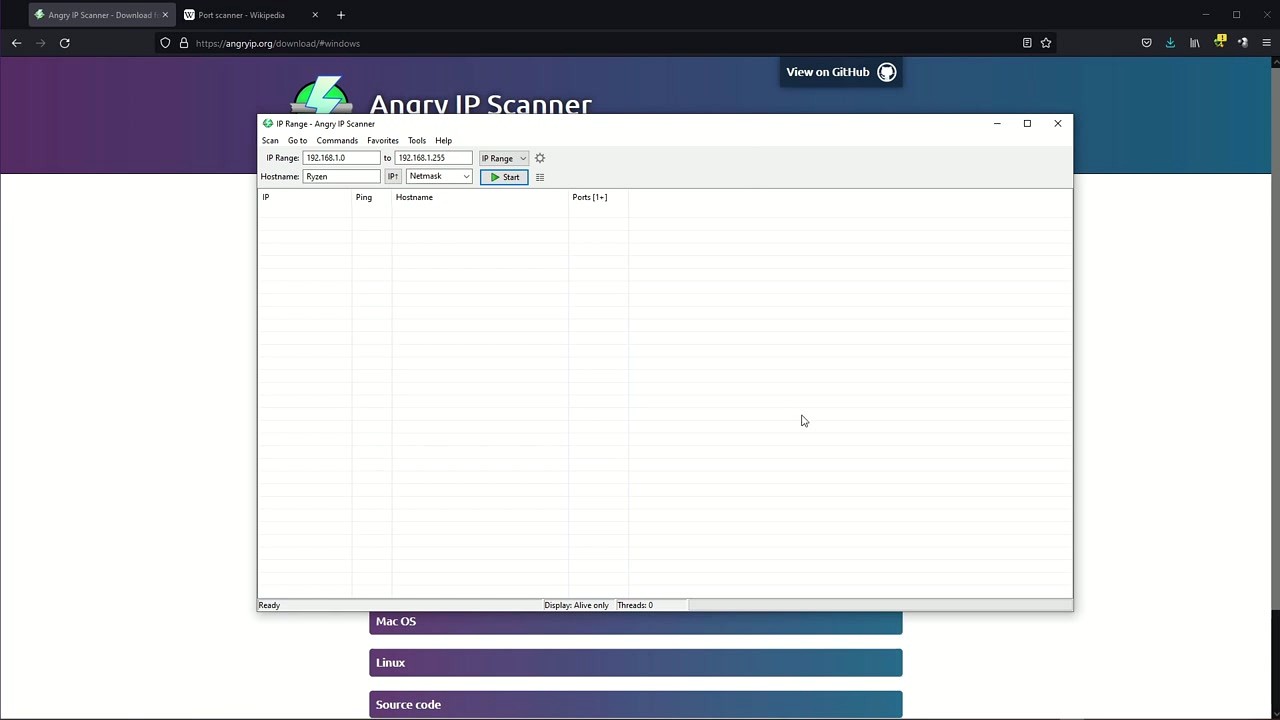Click the Angry IP Scanner window icon
Image resolution: width=1280 pixels, height=720 pixels.
(x=268, y=123)
